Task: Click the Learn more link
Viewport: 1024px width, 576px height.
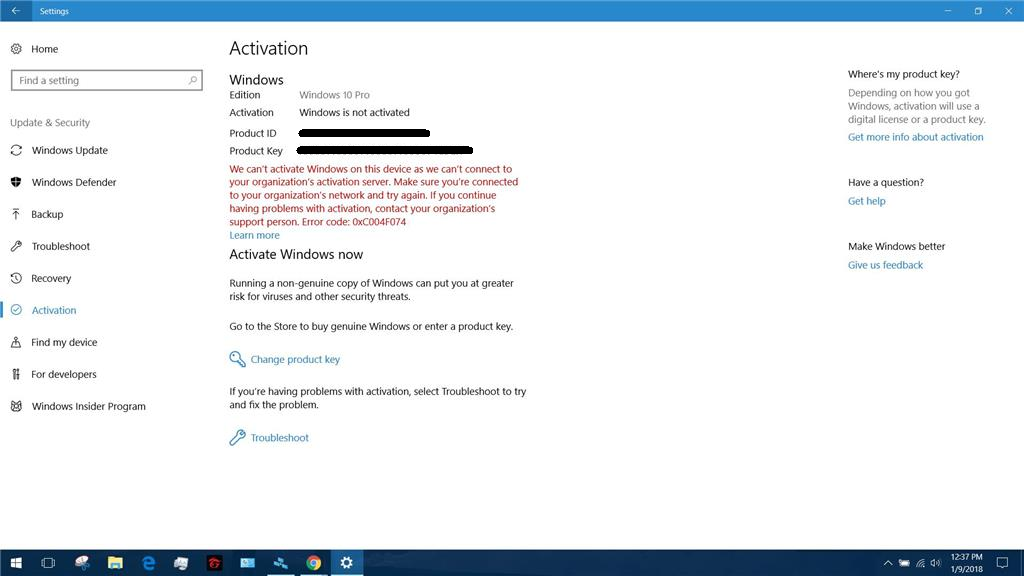Action: pos(254,235)
